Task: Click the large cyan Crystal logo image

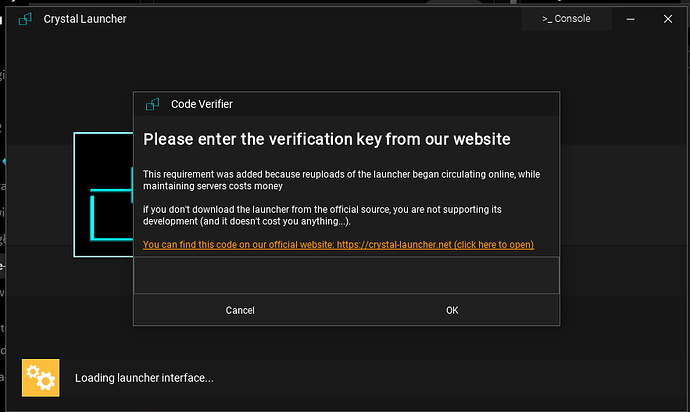Action: 103,208
